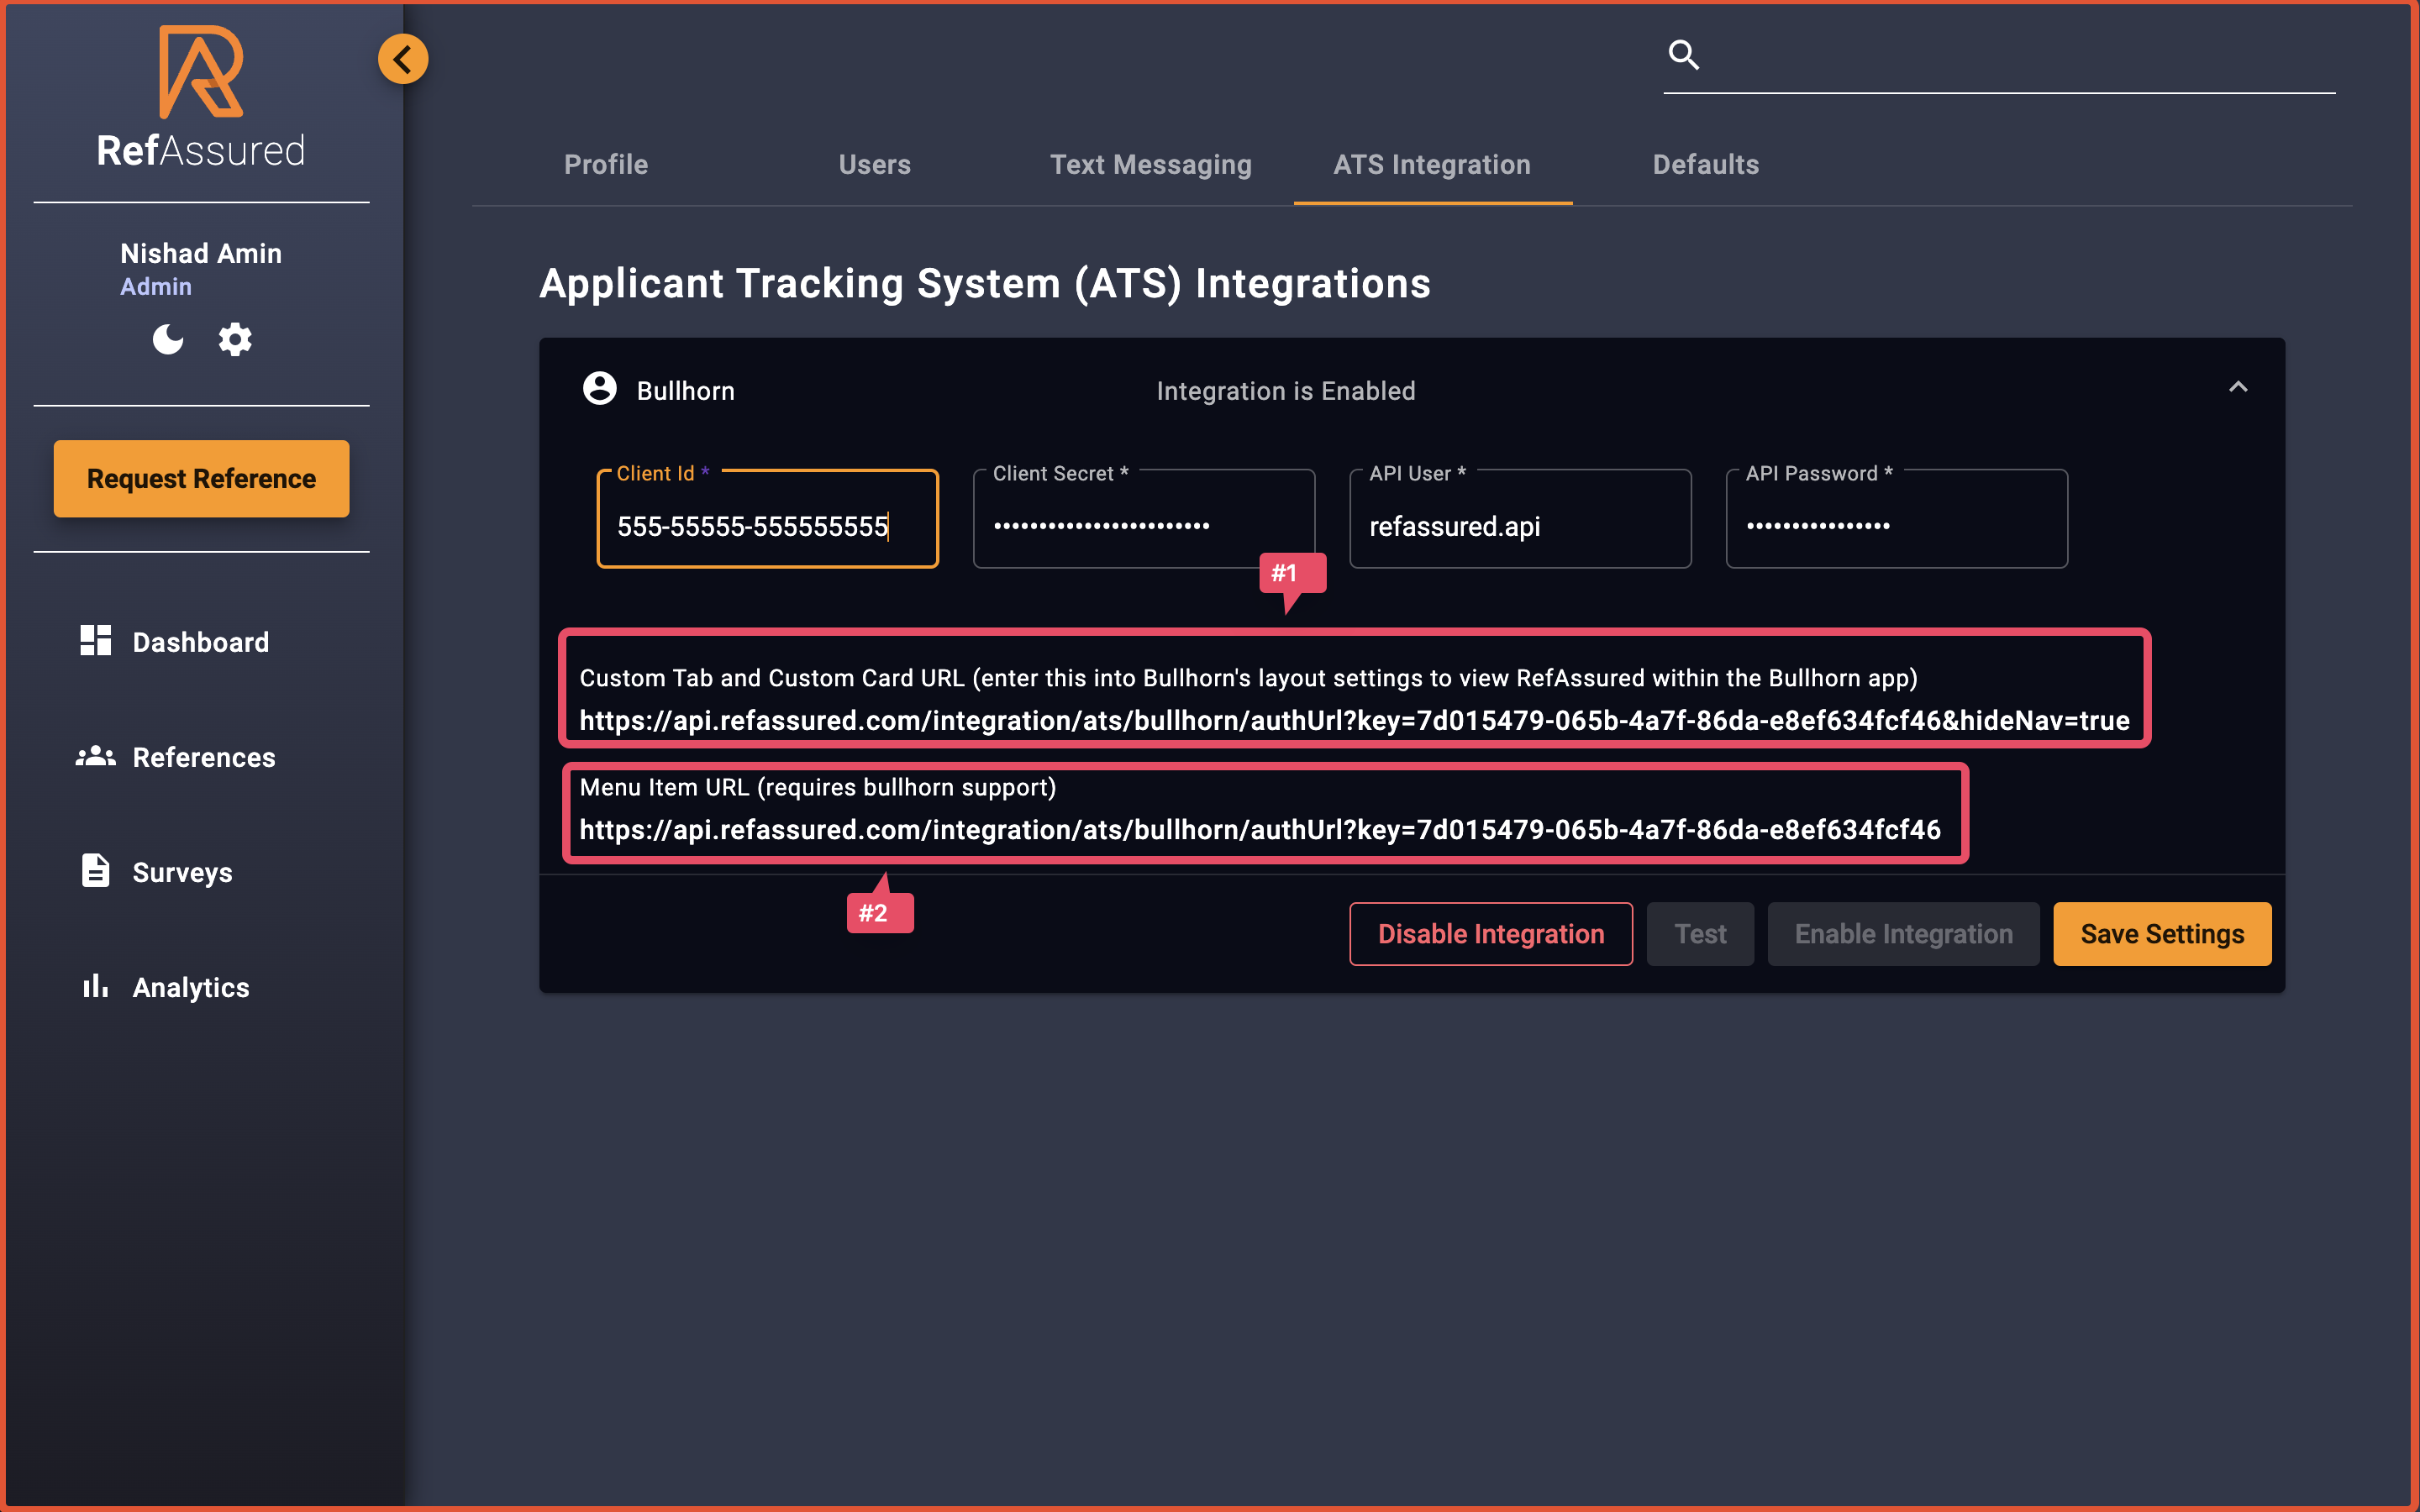Select the References icon in sidebar

[x=96, y=756]
